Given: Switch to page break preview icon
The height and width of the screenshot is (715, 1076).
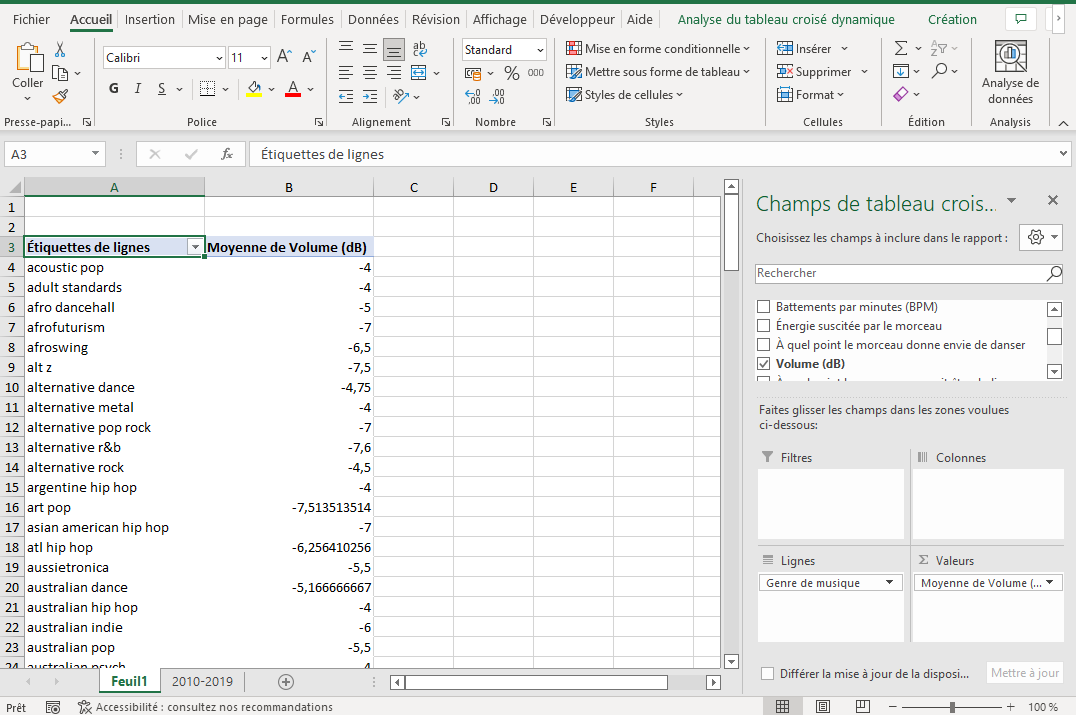Looking at the screenshot, I should pos(863,706).
